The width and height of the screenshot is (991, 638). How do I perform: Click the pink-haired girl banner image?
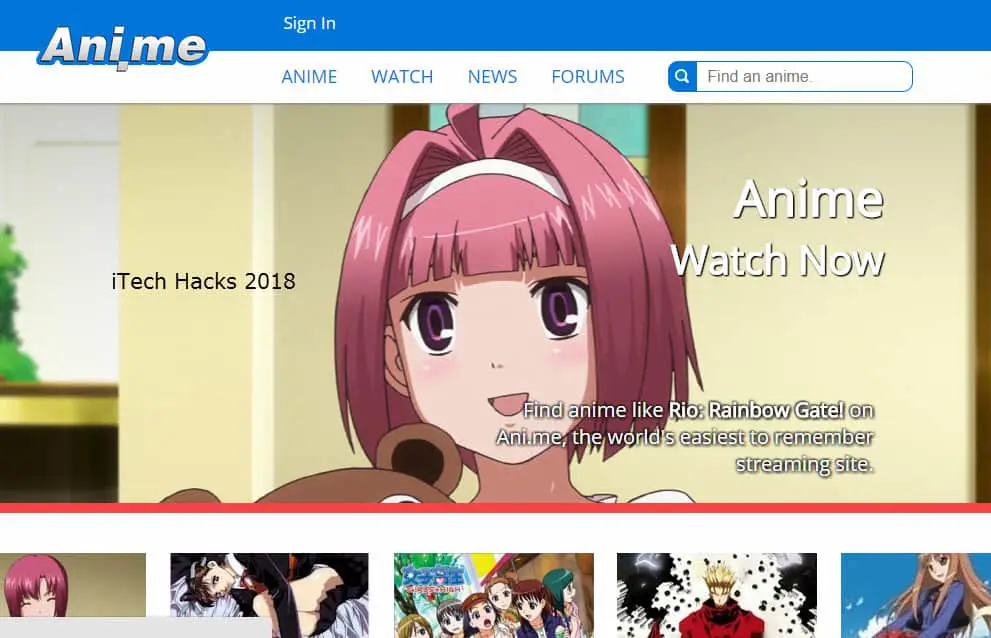tap(496, 304)
